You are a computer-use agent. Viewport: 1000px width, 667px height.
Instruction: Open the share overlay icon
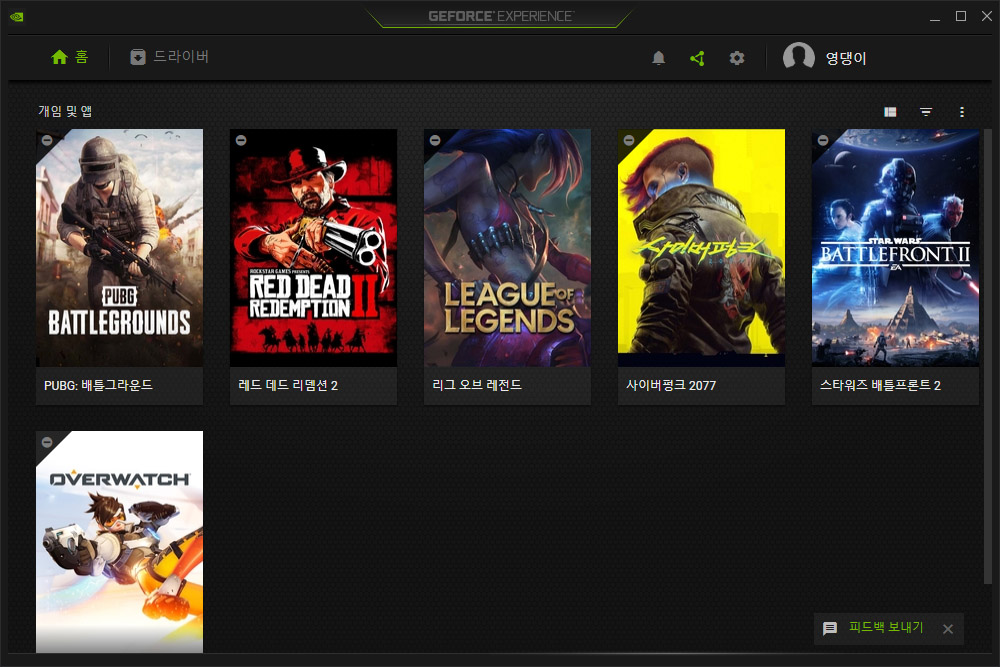coord(698,58)
